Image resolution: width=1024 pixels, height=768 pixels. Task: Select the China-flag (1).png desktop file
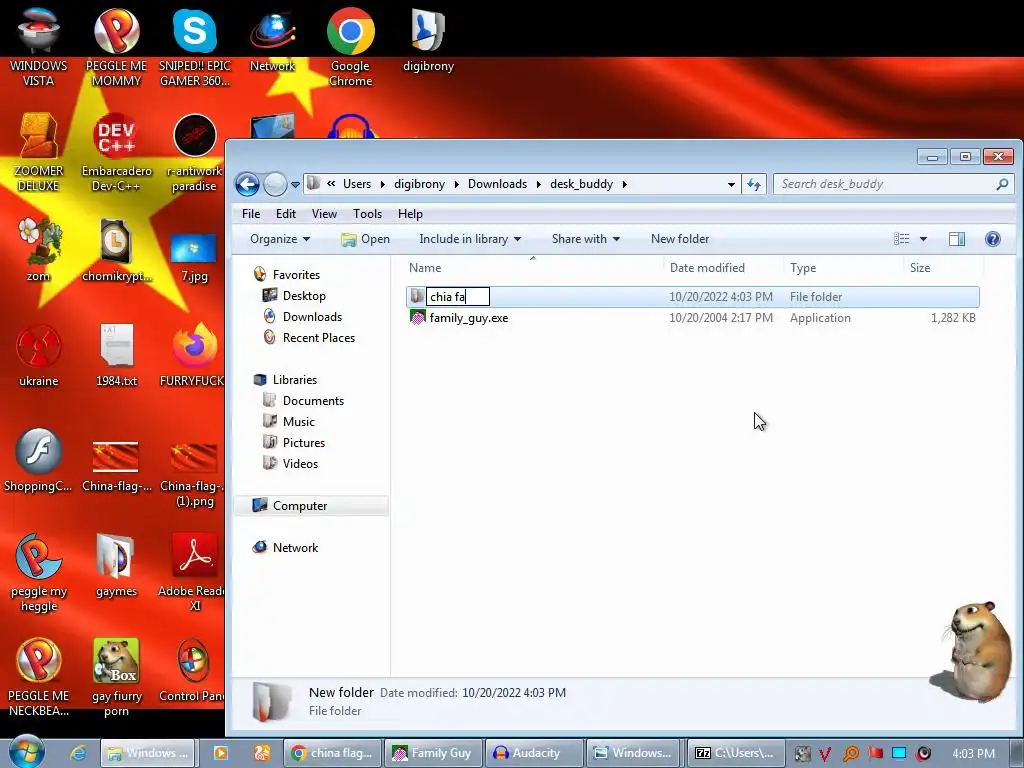click(x=194, y=473)
